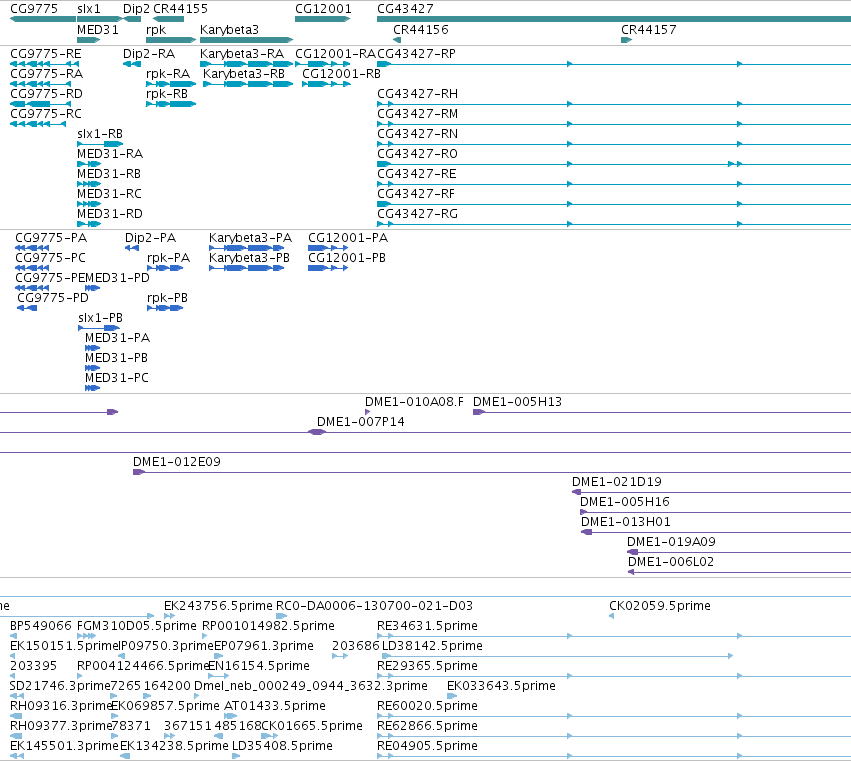
Task: Click protein rpk-PB
Action: click(x=168, y=298)
